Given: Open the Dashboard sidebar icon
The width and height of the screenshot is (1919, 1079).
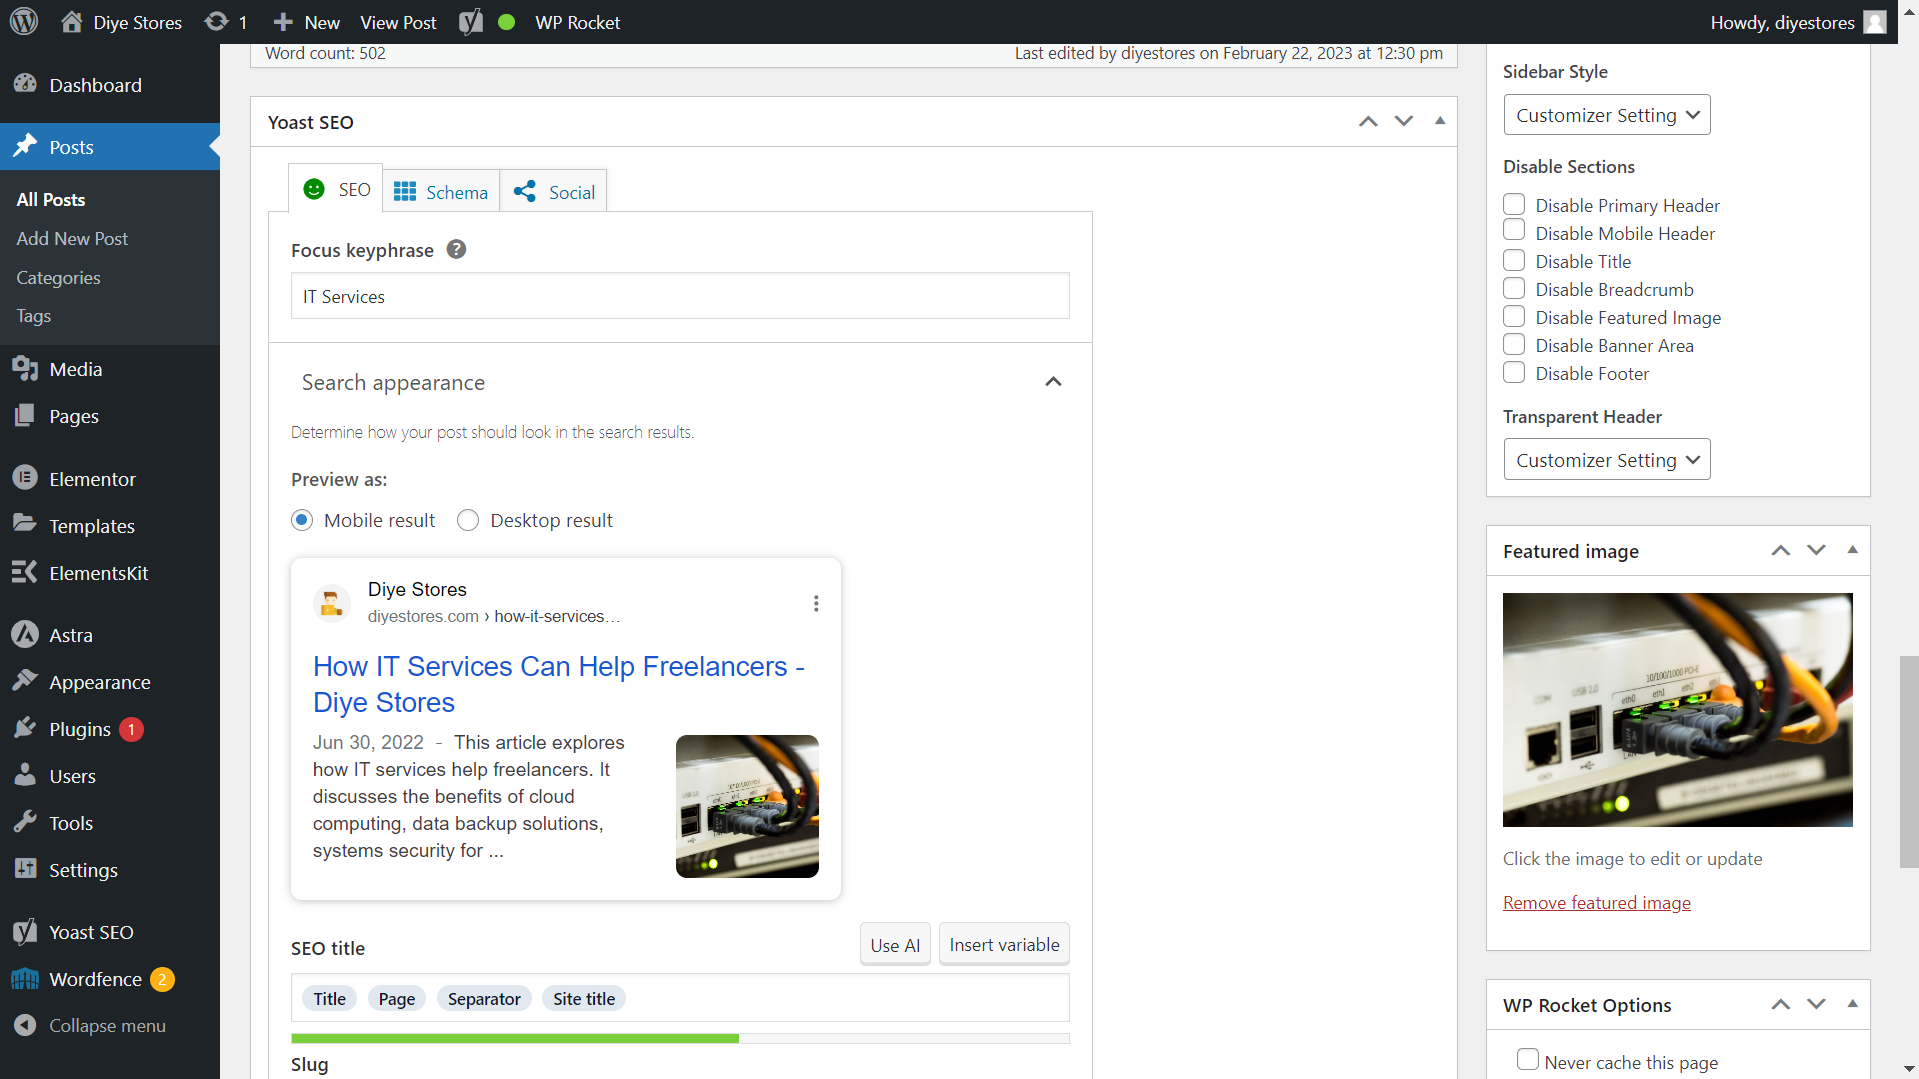Looking at the screenshot, I should click(x=25, y=85).
